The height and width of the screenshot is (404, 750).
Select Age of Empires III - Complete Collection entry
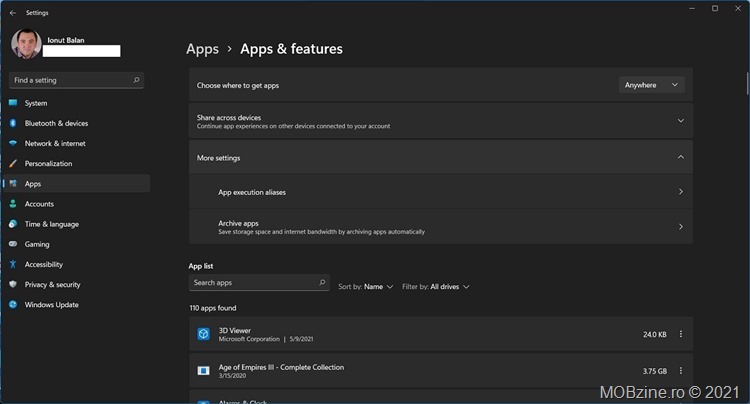(x=441, y=371)
